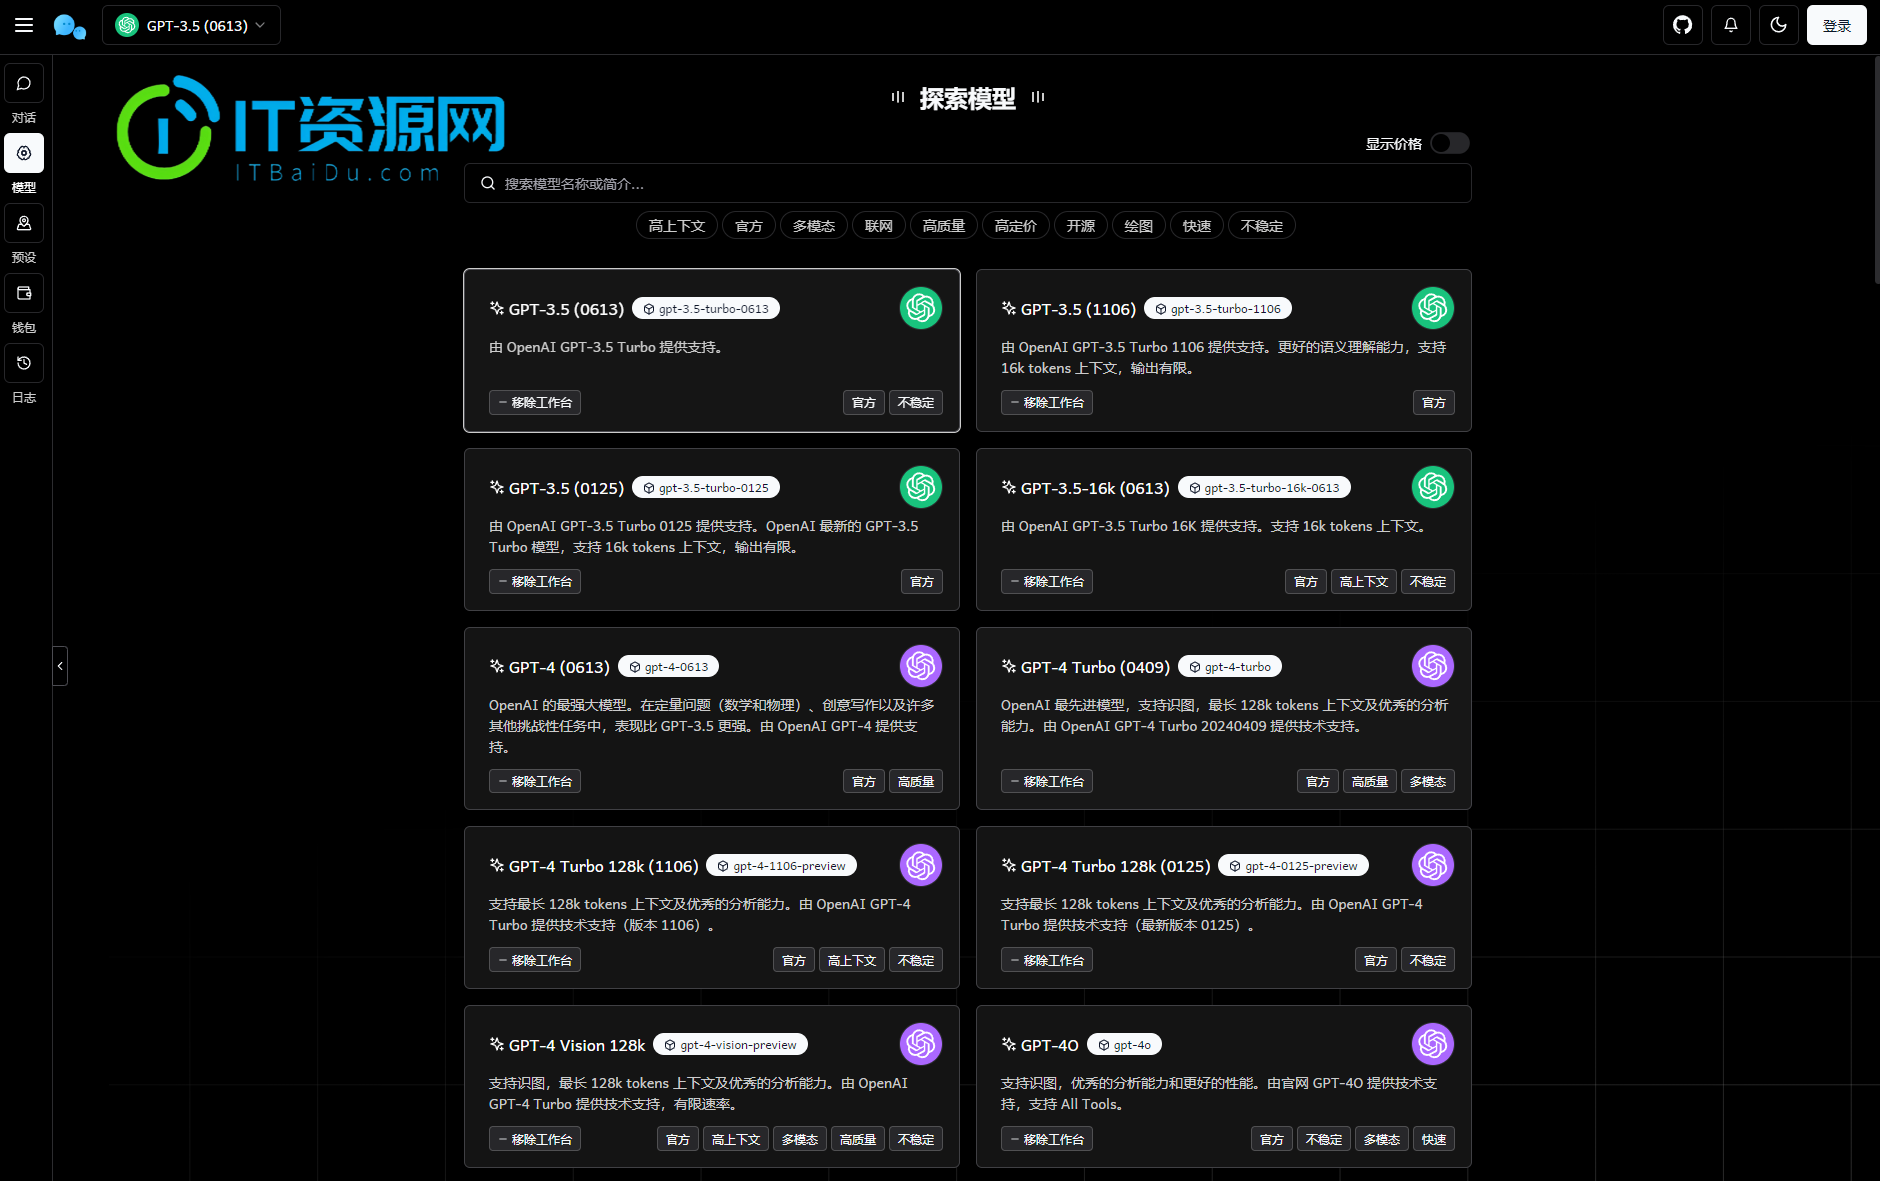Copy the gpt-4o model id badge

coord(1124,1045)
